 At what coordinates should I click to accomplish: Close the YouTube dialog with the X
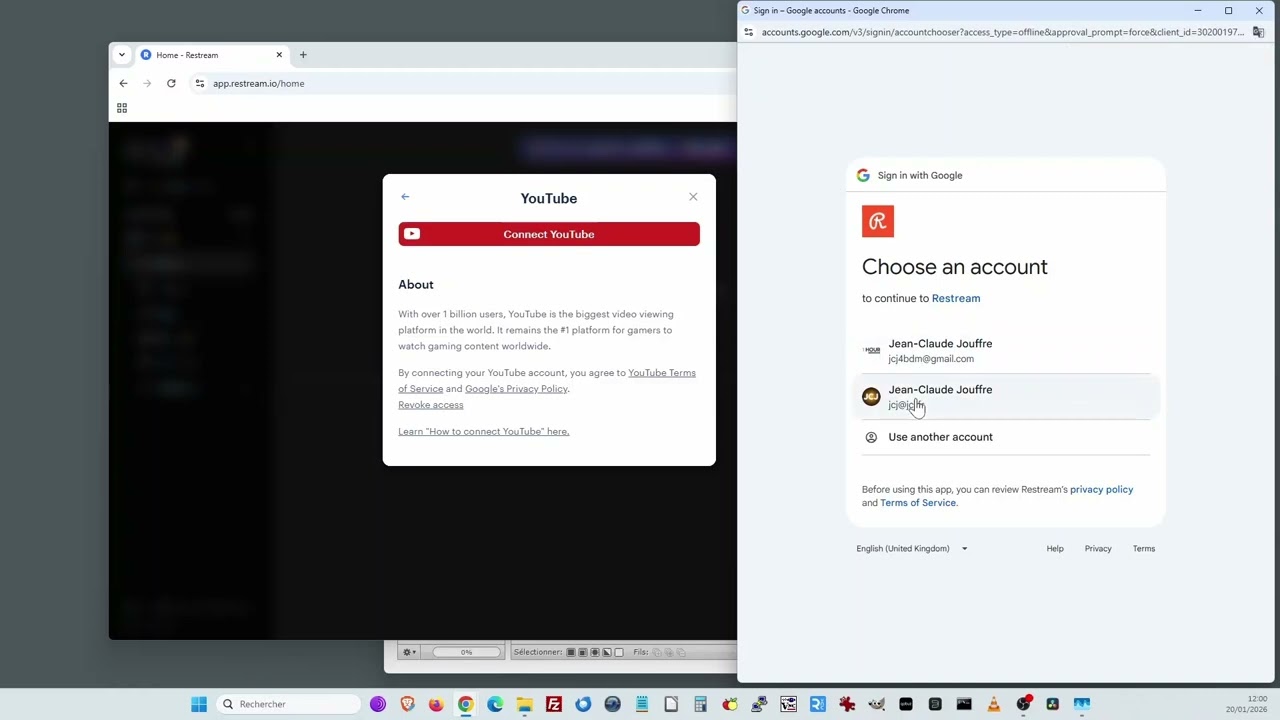click(693, 197)
